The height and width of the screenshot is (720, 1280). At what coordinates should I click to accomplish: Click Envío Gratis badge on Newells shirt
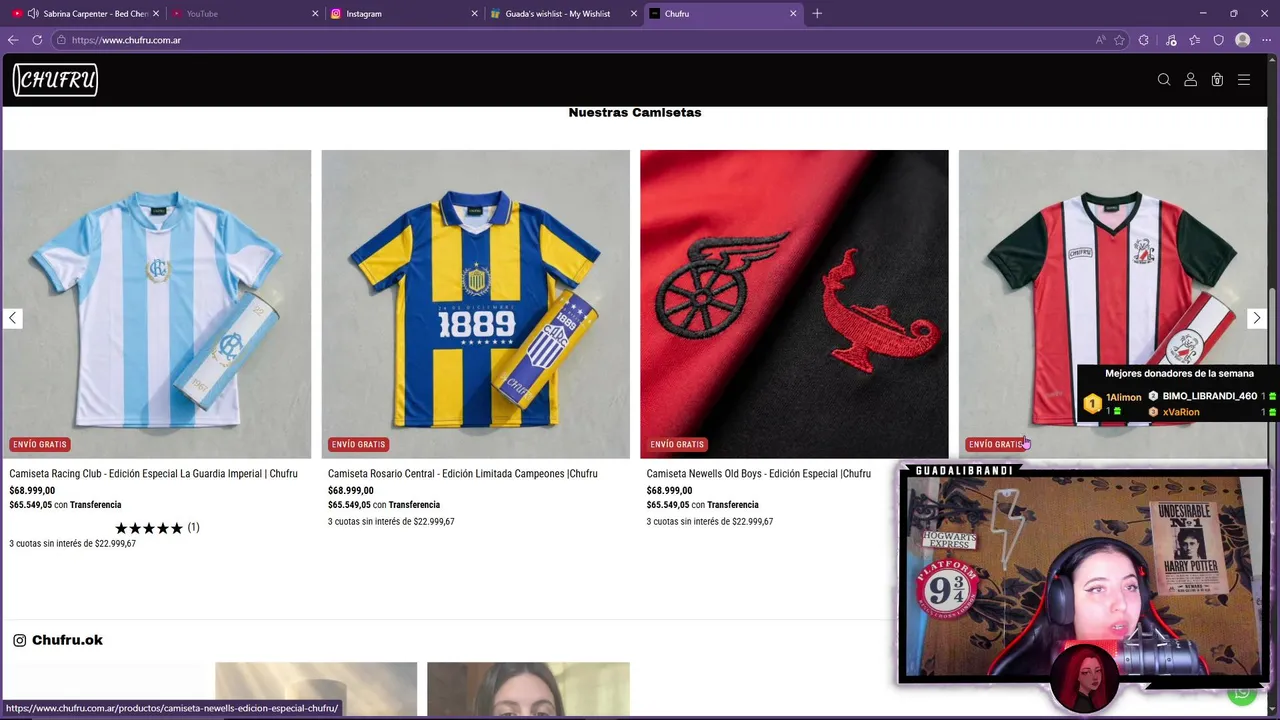pos(677,444)
